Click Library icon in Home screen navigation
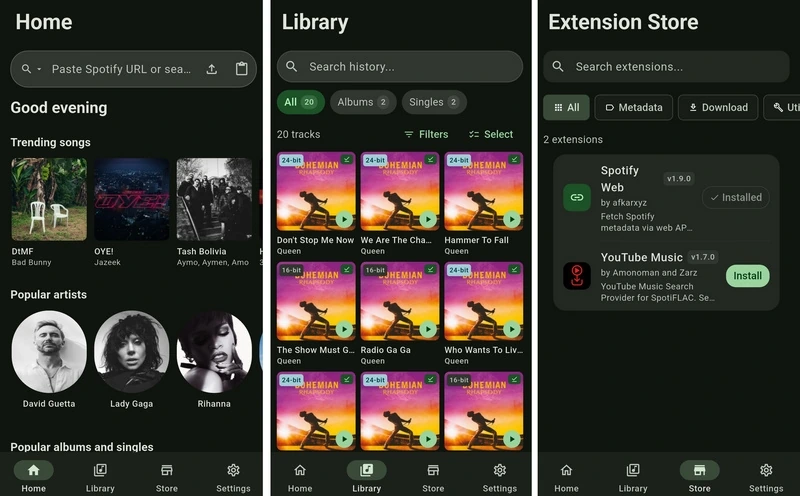Viewport: 800px width, 496px height. tap(100, 470)
